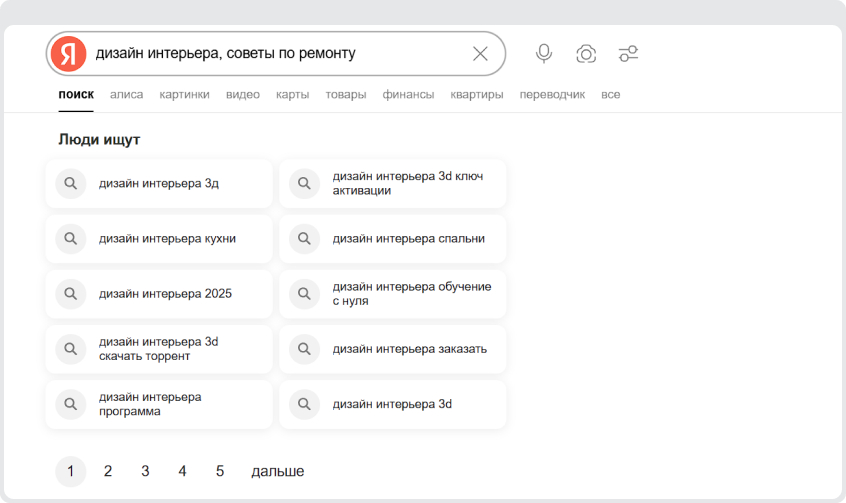Click magnifier icon beside «дизайн интерьера спальни»
The width and height of the screenshot is (846, 503).
304,239
